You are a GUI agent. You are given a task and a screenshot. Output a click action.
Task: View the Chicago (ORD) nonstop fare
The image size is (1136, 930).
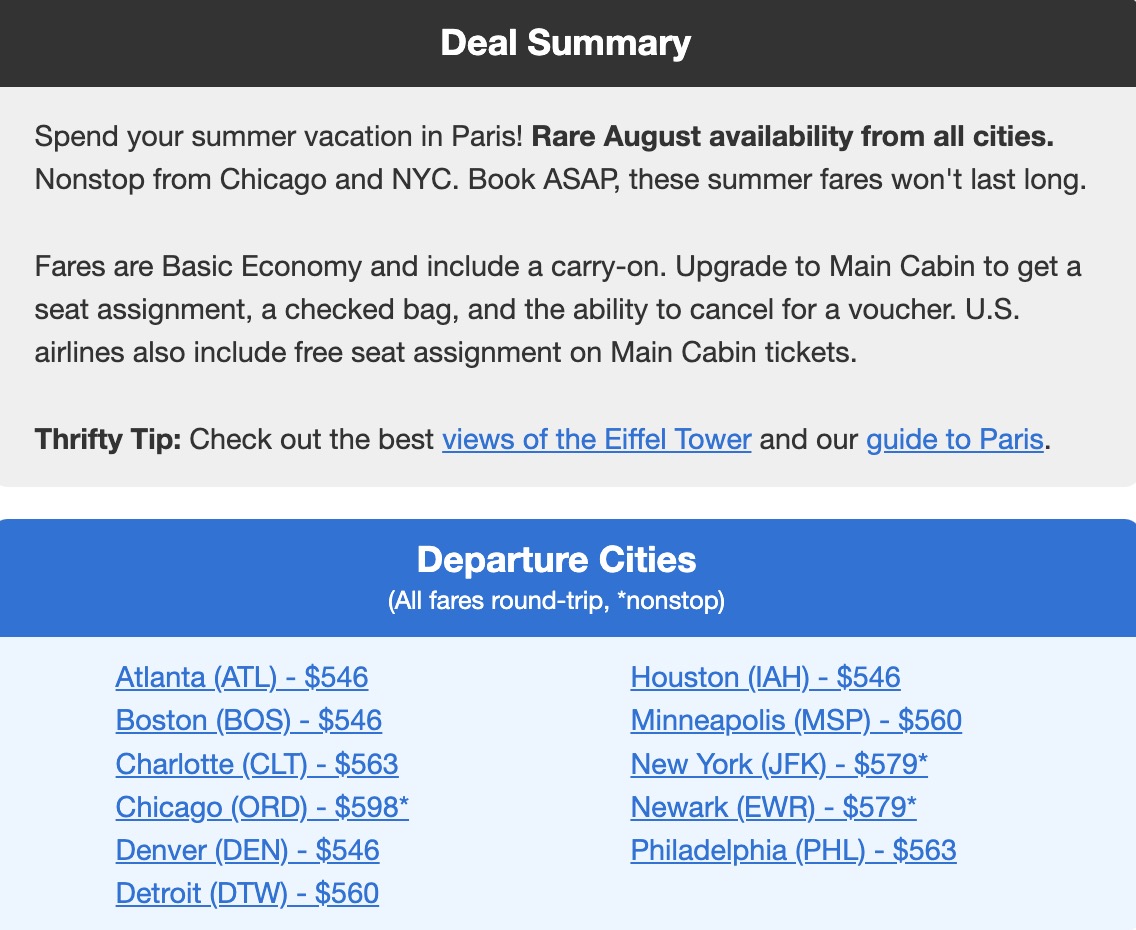tap(262, 807)
